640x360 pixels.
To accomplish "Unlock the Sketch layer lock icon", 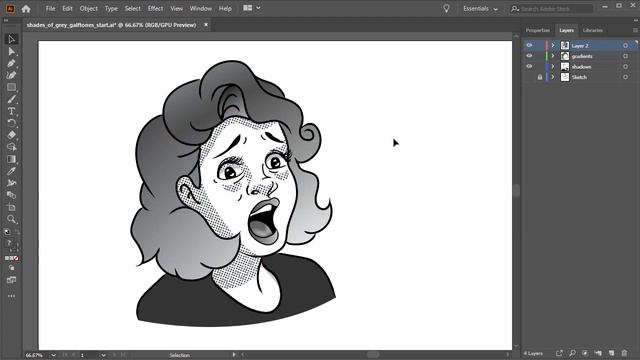I will (x=540, y=77).
